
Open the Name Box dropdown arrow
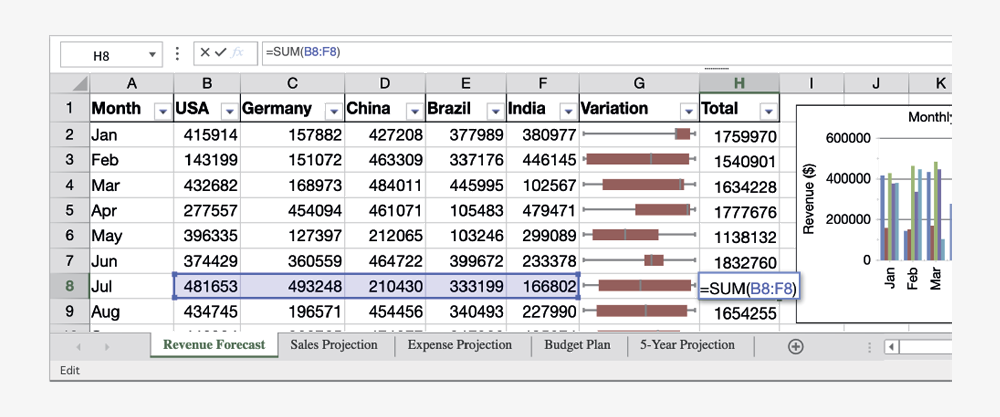pyautogui.click(x=152, y=55)
